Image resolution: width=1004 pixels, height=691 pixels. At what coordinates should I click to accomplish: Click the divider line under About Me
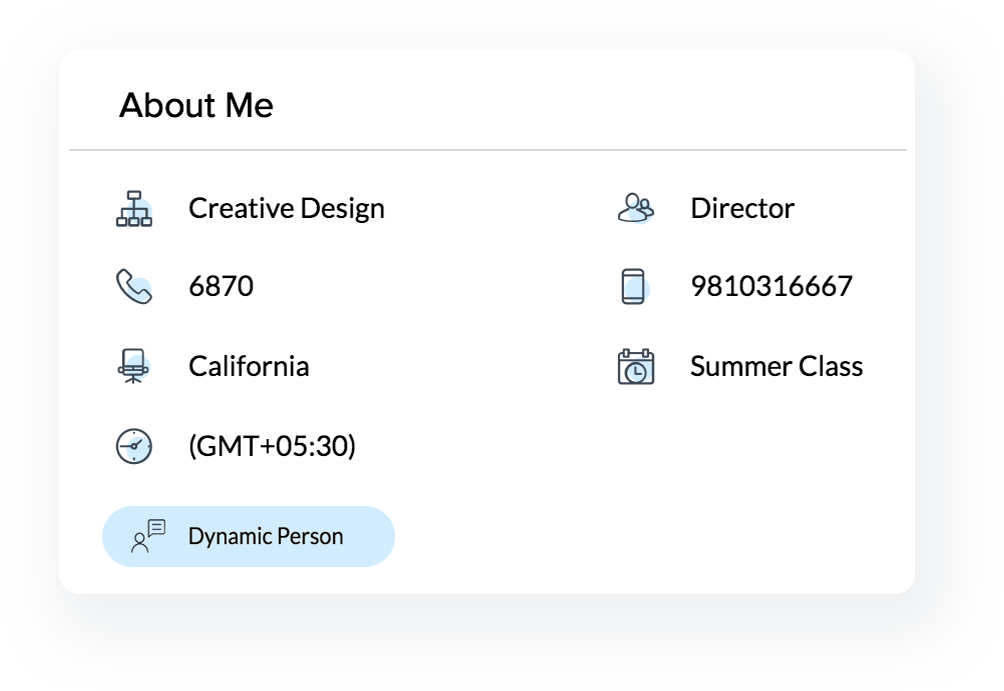point(488,150)
